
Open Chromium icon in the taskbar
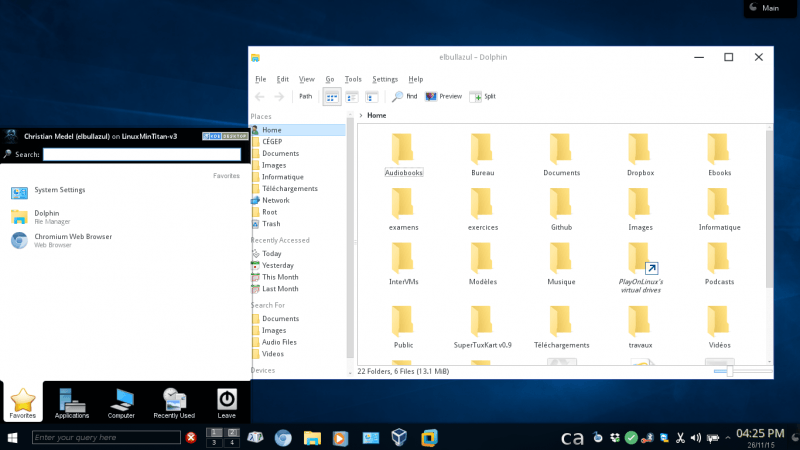coord(284,437)
